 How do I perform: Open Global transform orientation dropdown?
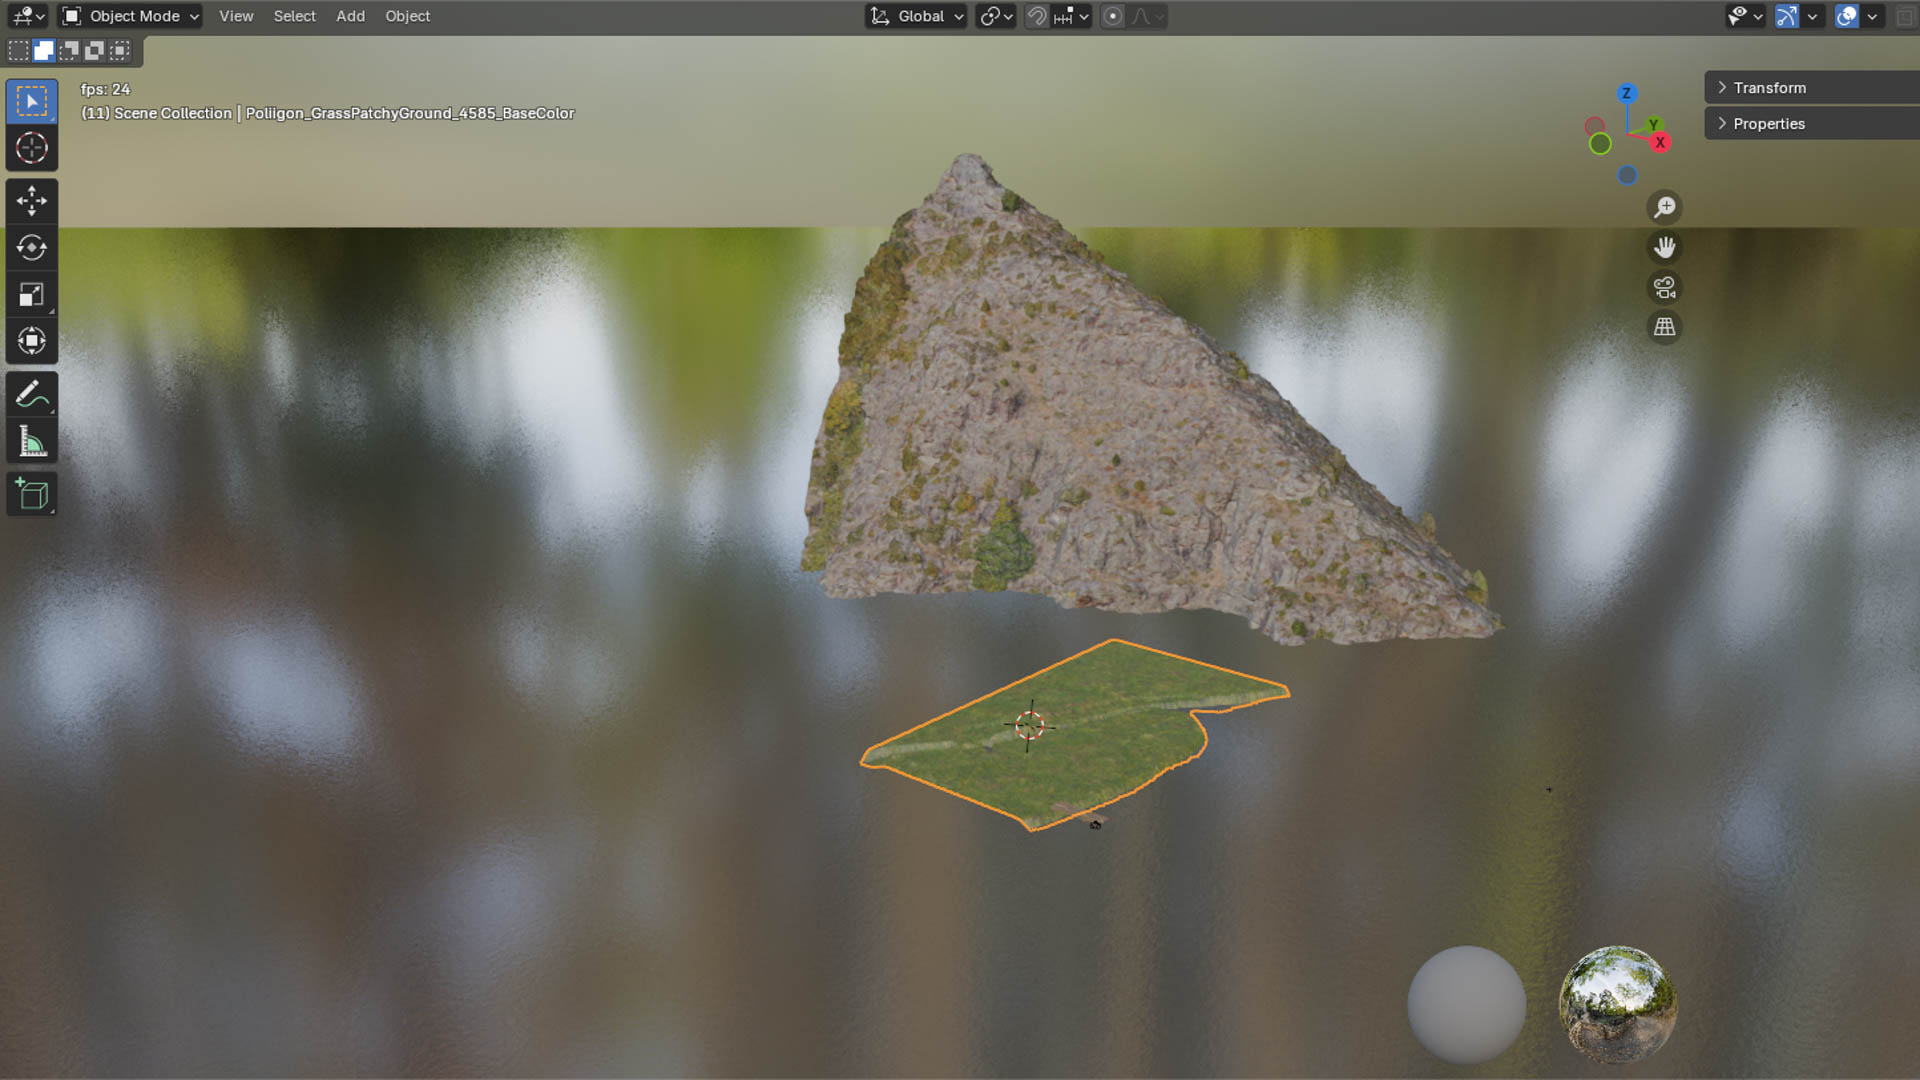(916, 16)
